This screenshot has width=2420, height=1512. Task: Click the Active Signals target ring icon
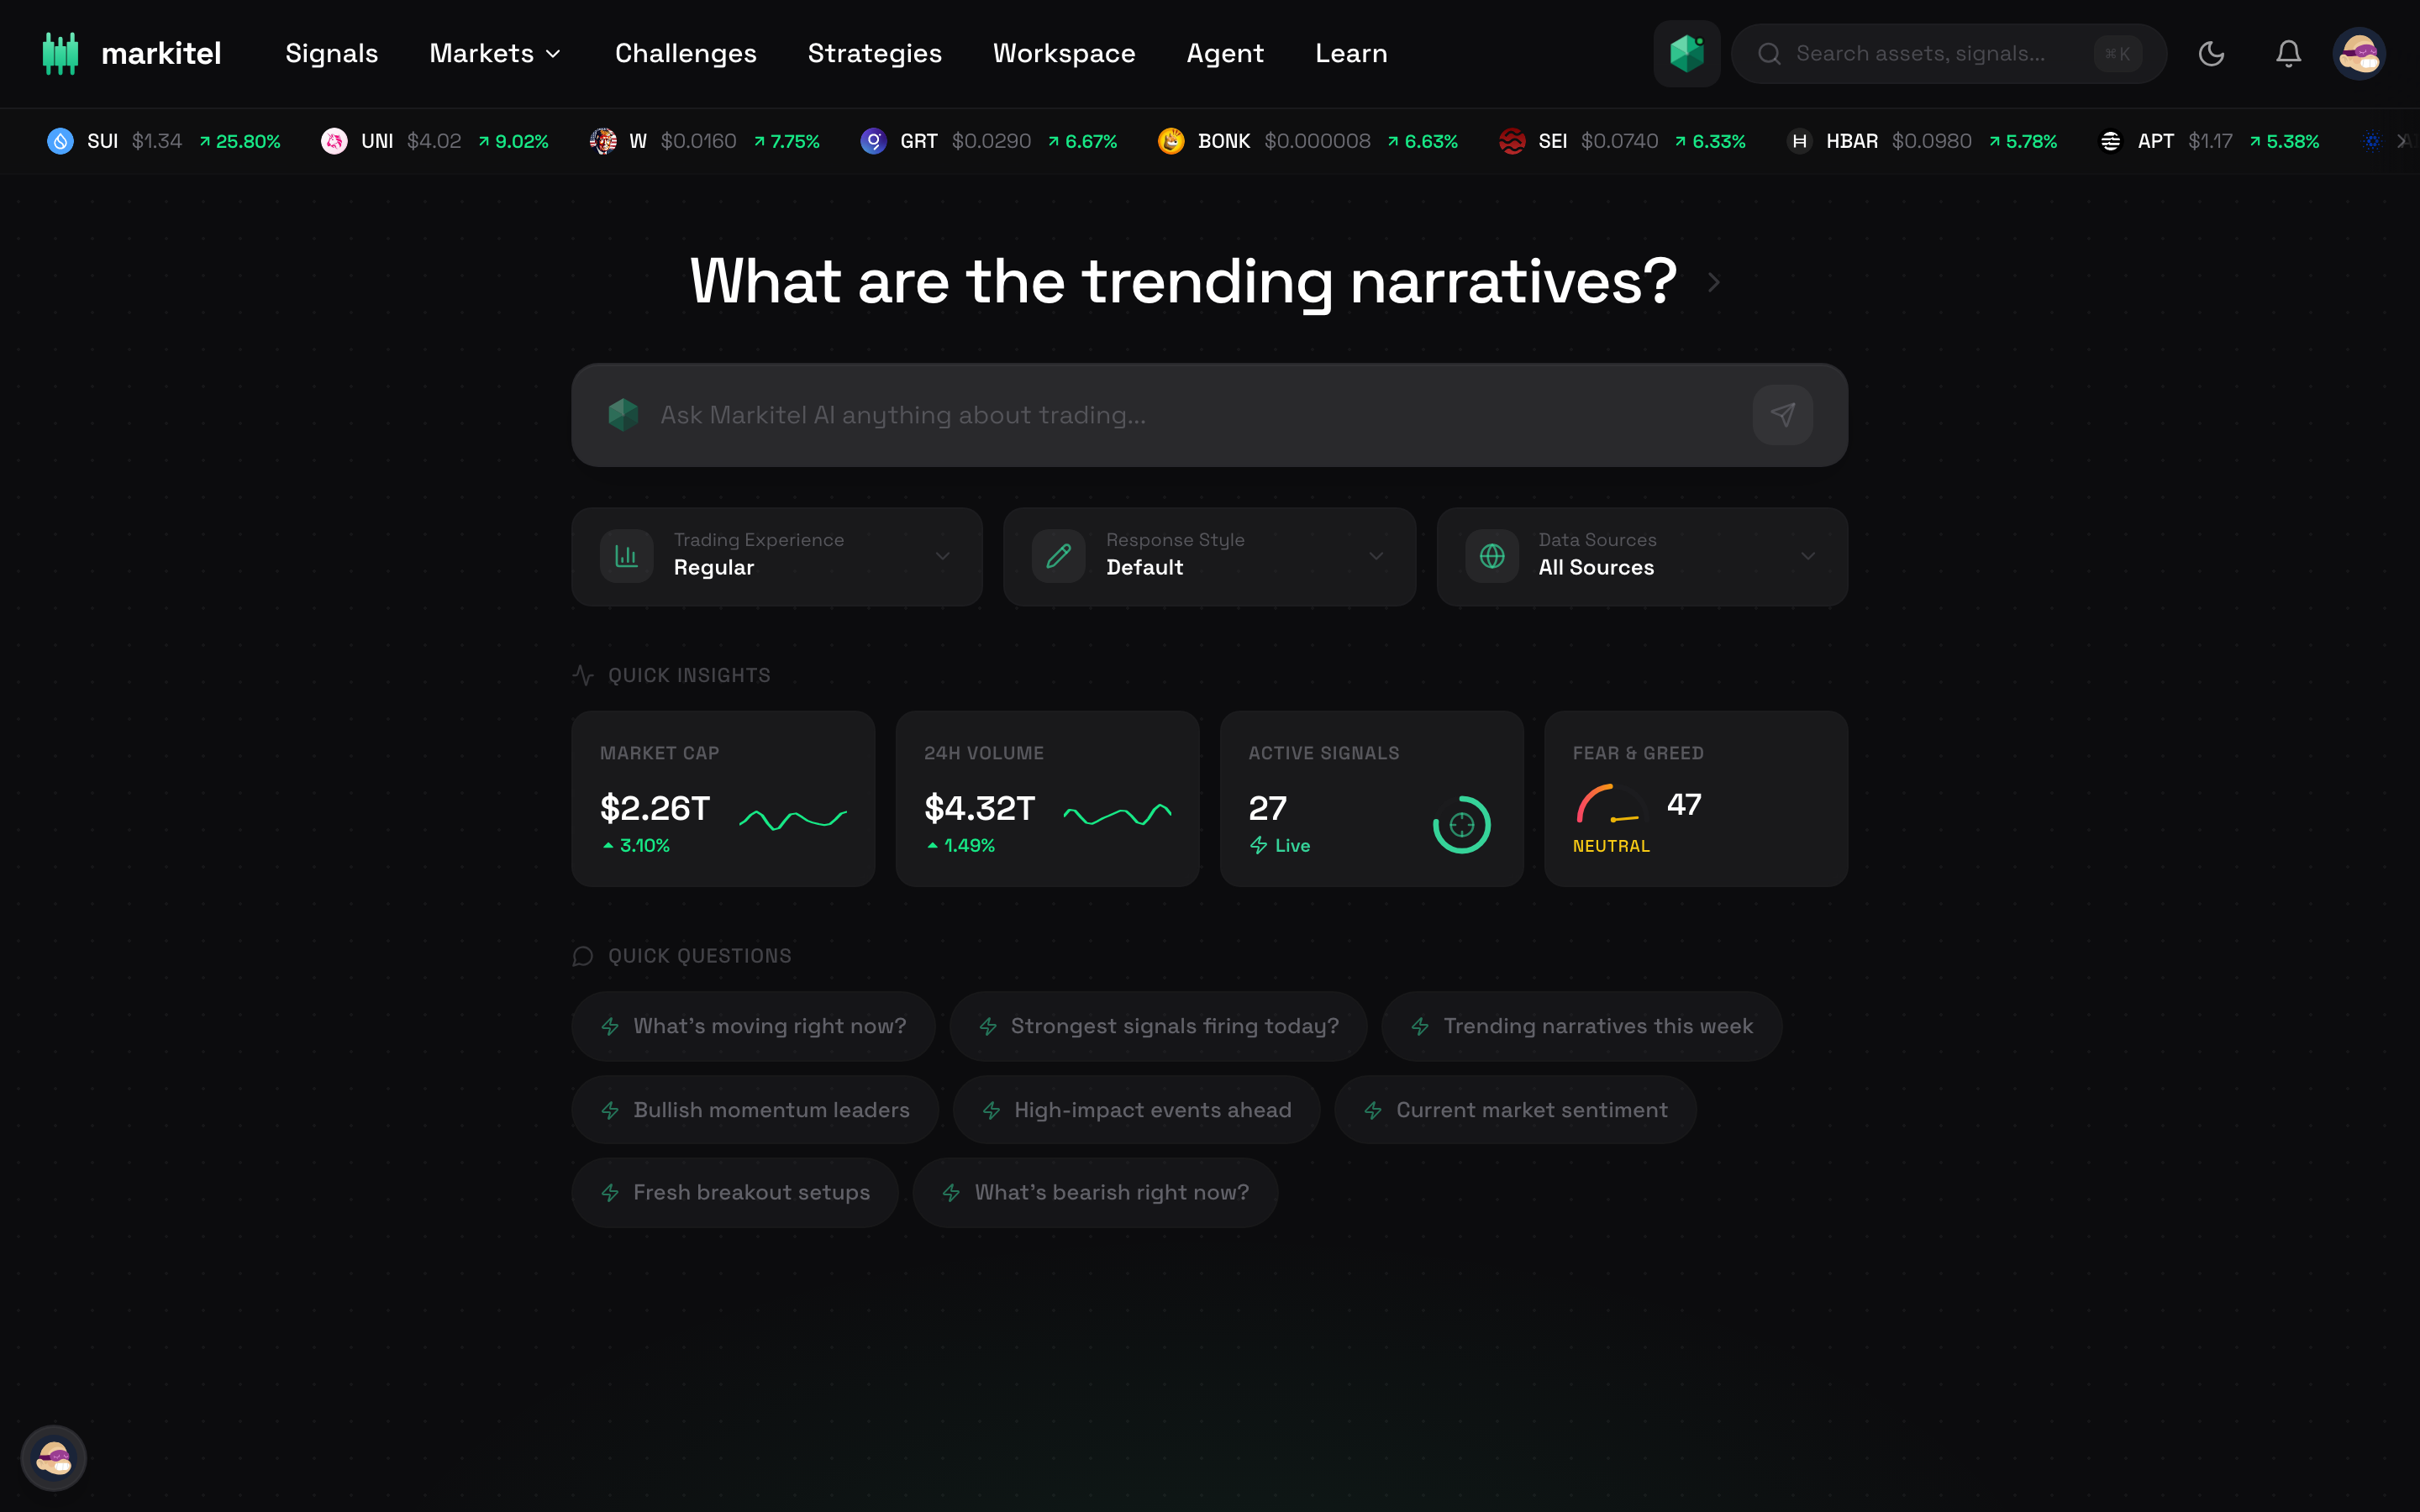coord(1461,825)
